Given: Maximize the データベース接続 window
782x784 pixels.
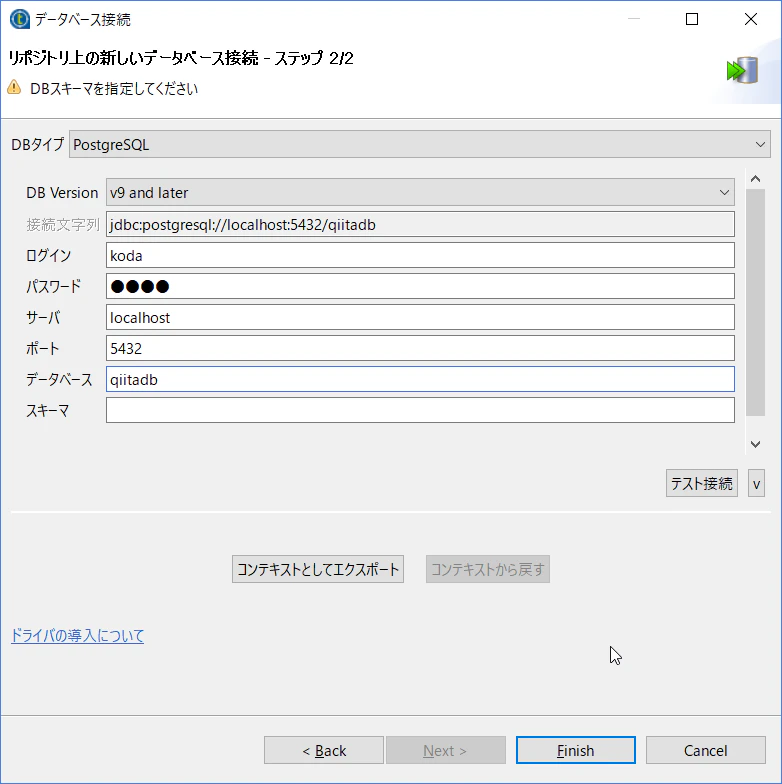Looking at the screenshot, I should 692,20.
